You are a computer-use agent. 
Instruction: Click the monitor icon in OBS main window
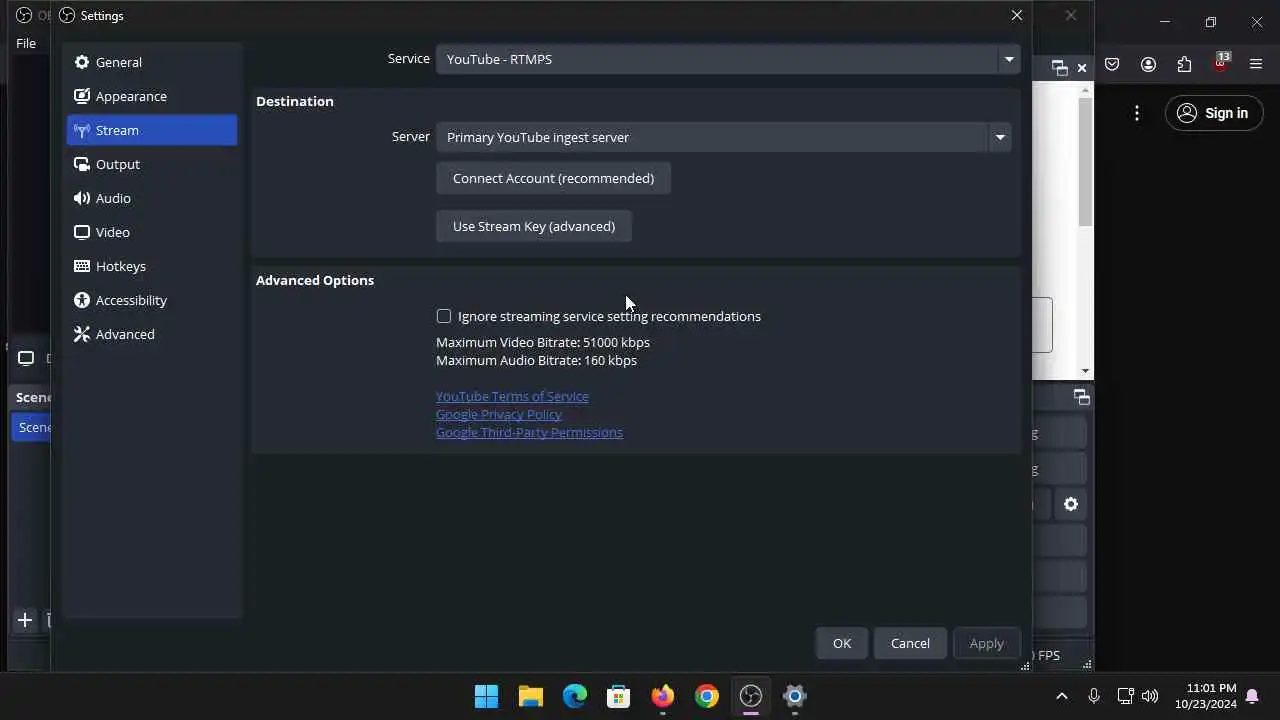pos(26,358)
